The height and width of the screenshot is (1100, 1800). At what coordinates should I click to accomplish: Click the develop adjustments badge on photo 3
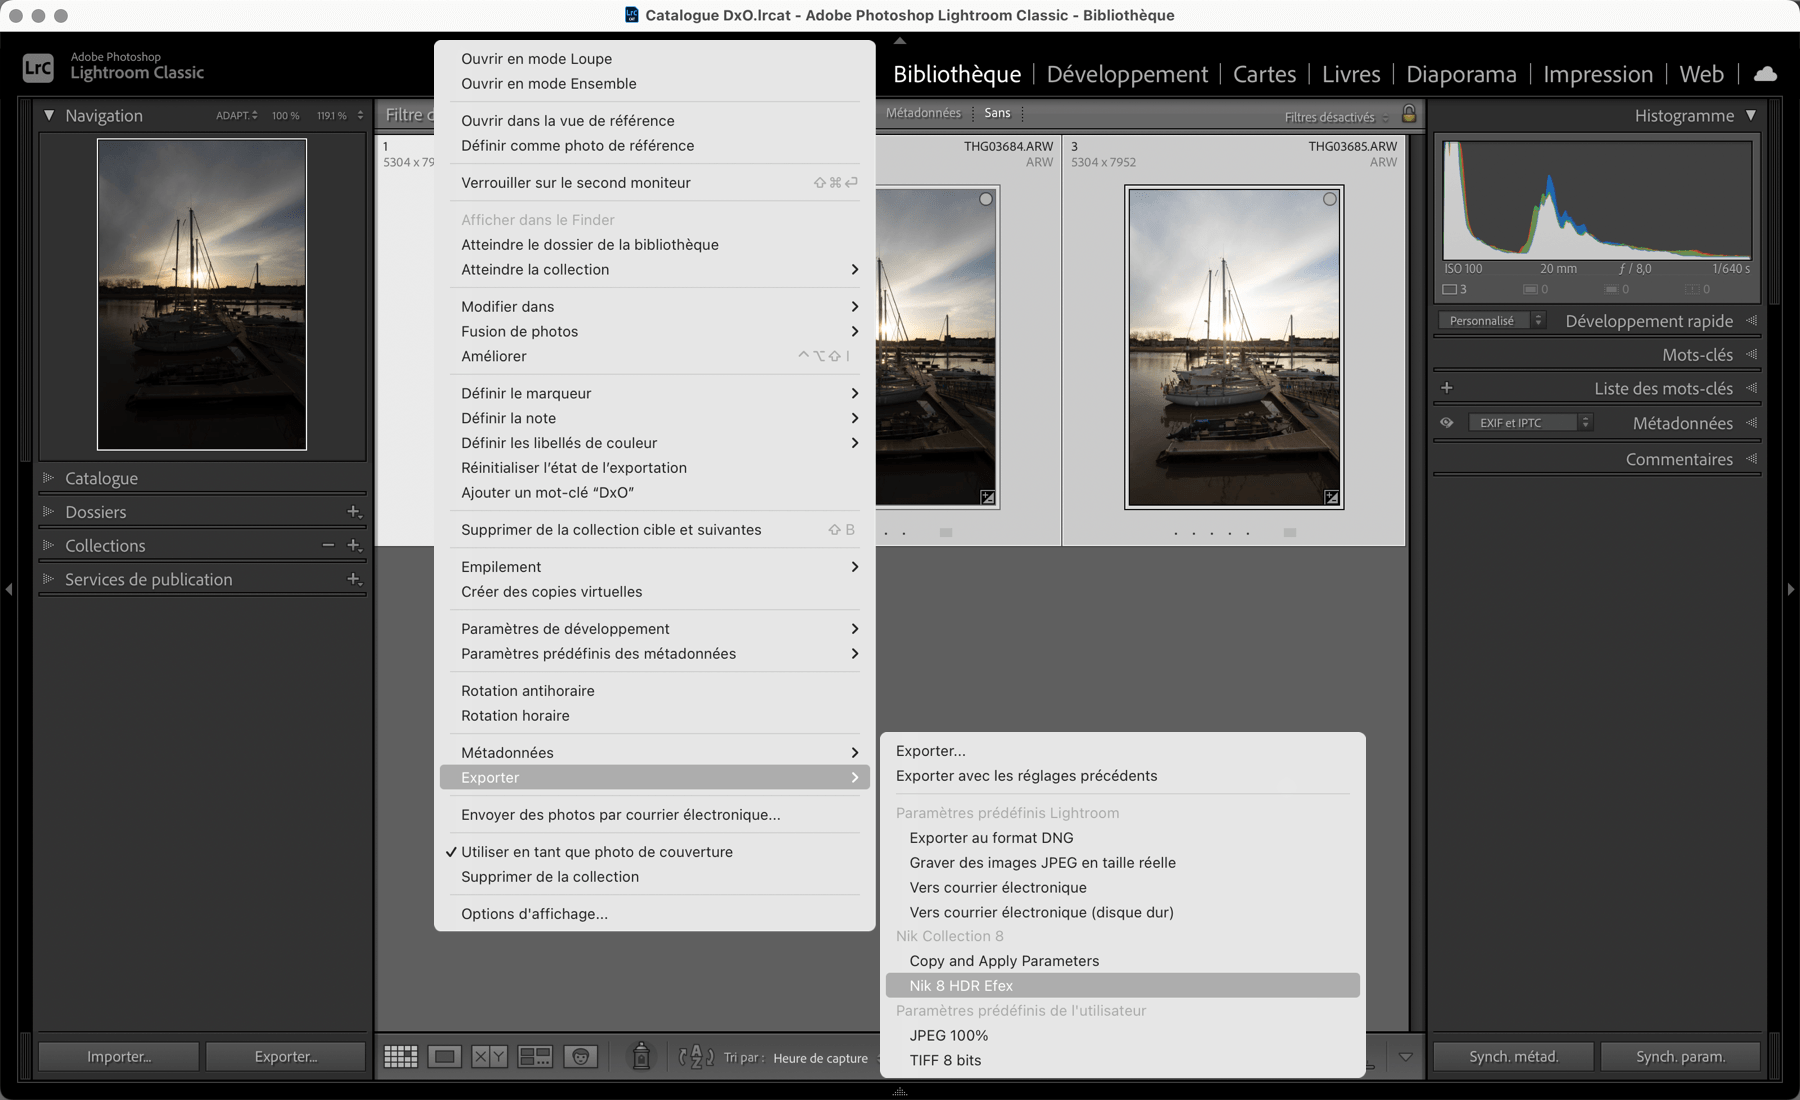(1331, 497)
